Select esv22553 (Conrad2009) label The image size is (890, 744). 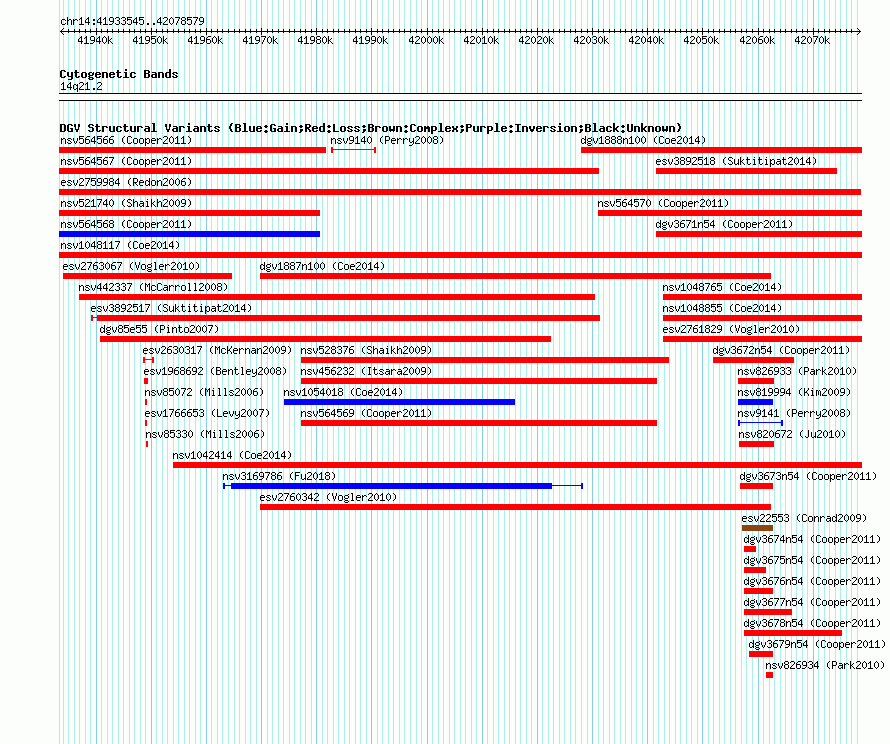tap(804, 518)
